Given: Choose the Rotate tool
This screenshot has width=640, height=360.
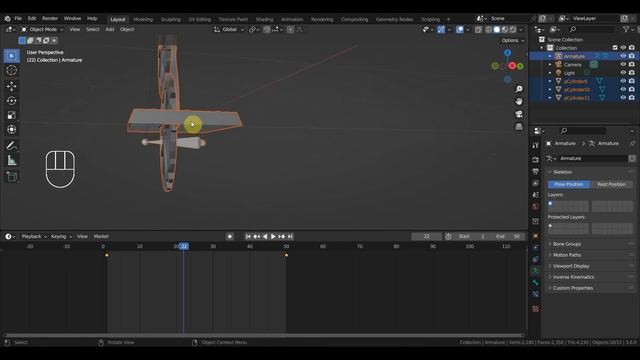Looking at the screenshot, I should [11, 100].
